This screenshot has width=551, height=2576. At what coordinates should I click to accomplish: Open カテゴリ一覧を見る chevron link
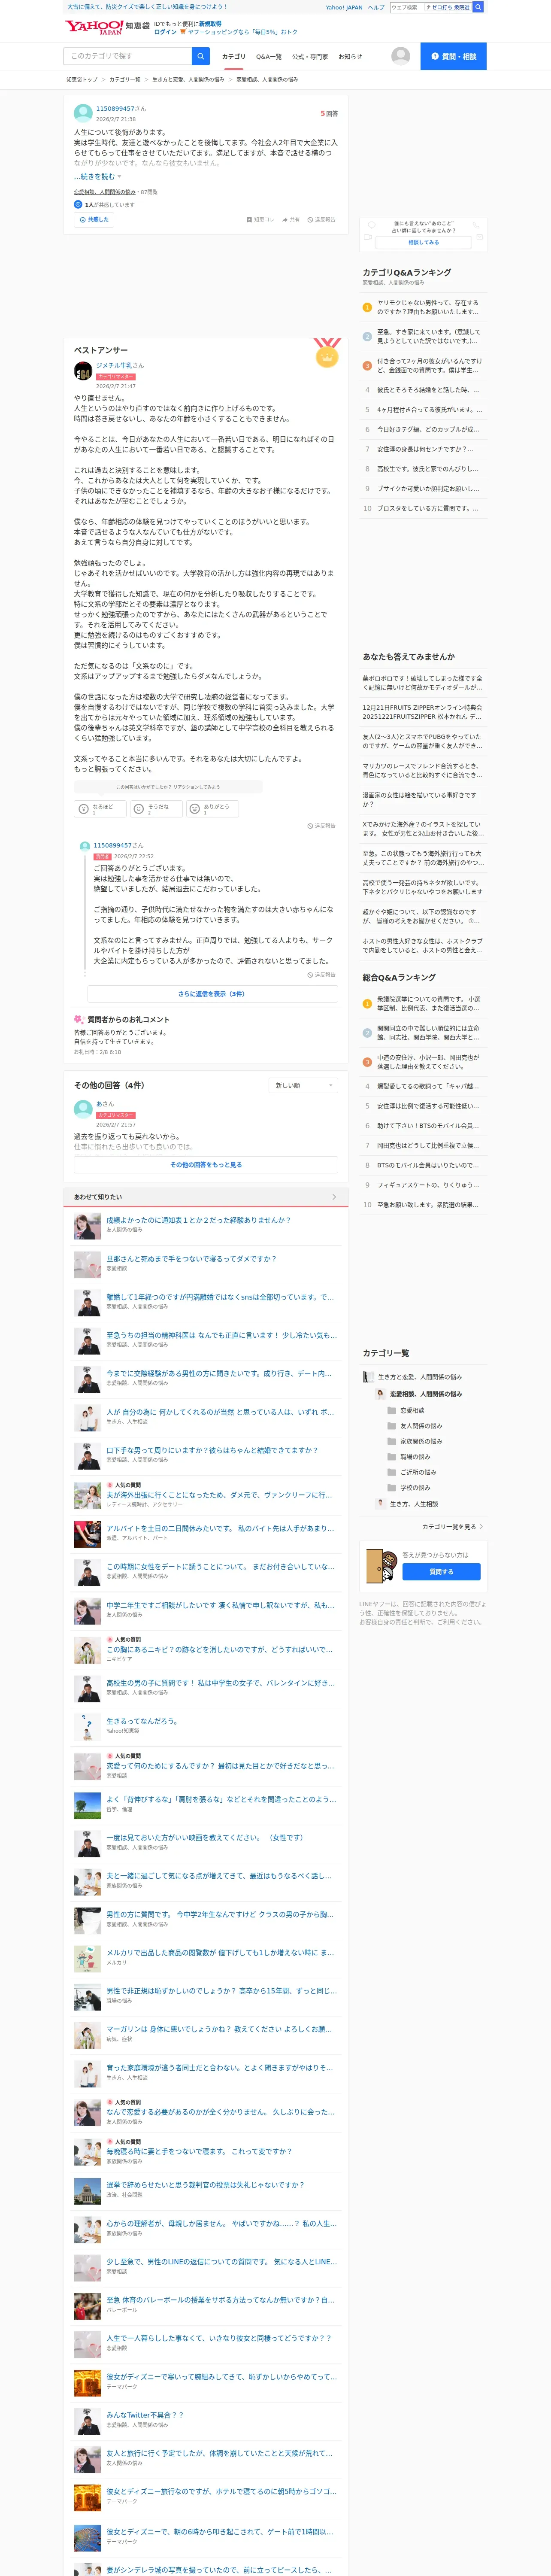point(453,1527)
